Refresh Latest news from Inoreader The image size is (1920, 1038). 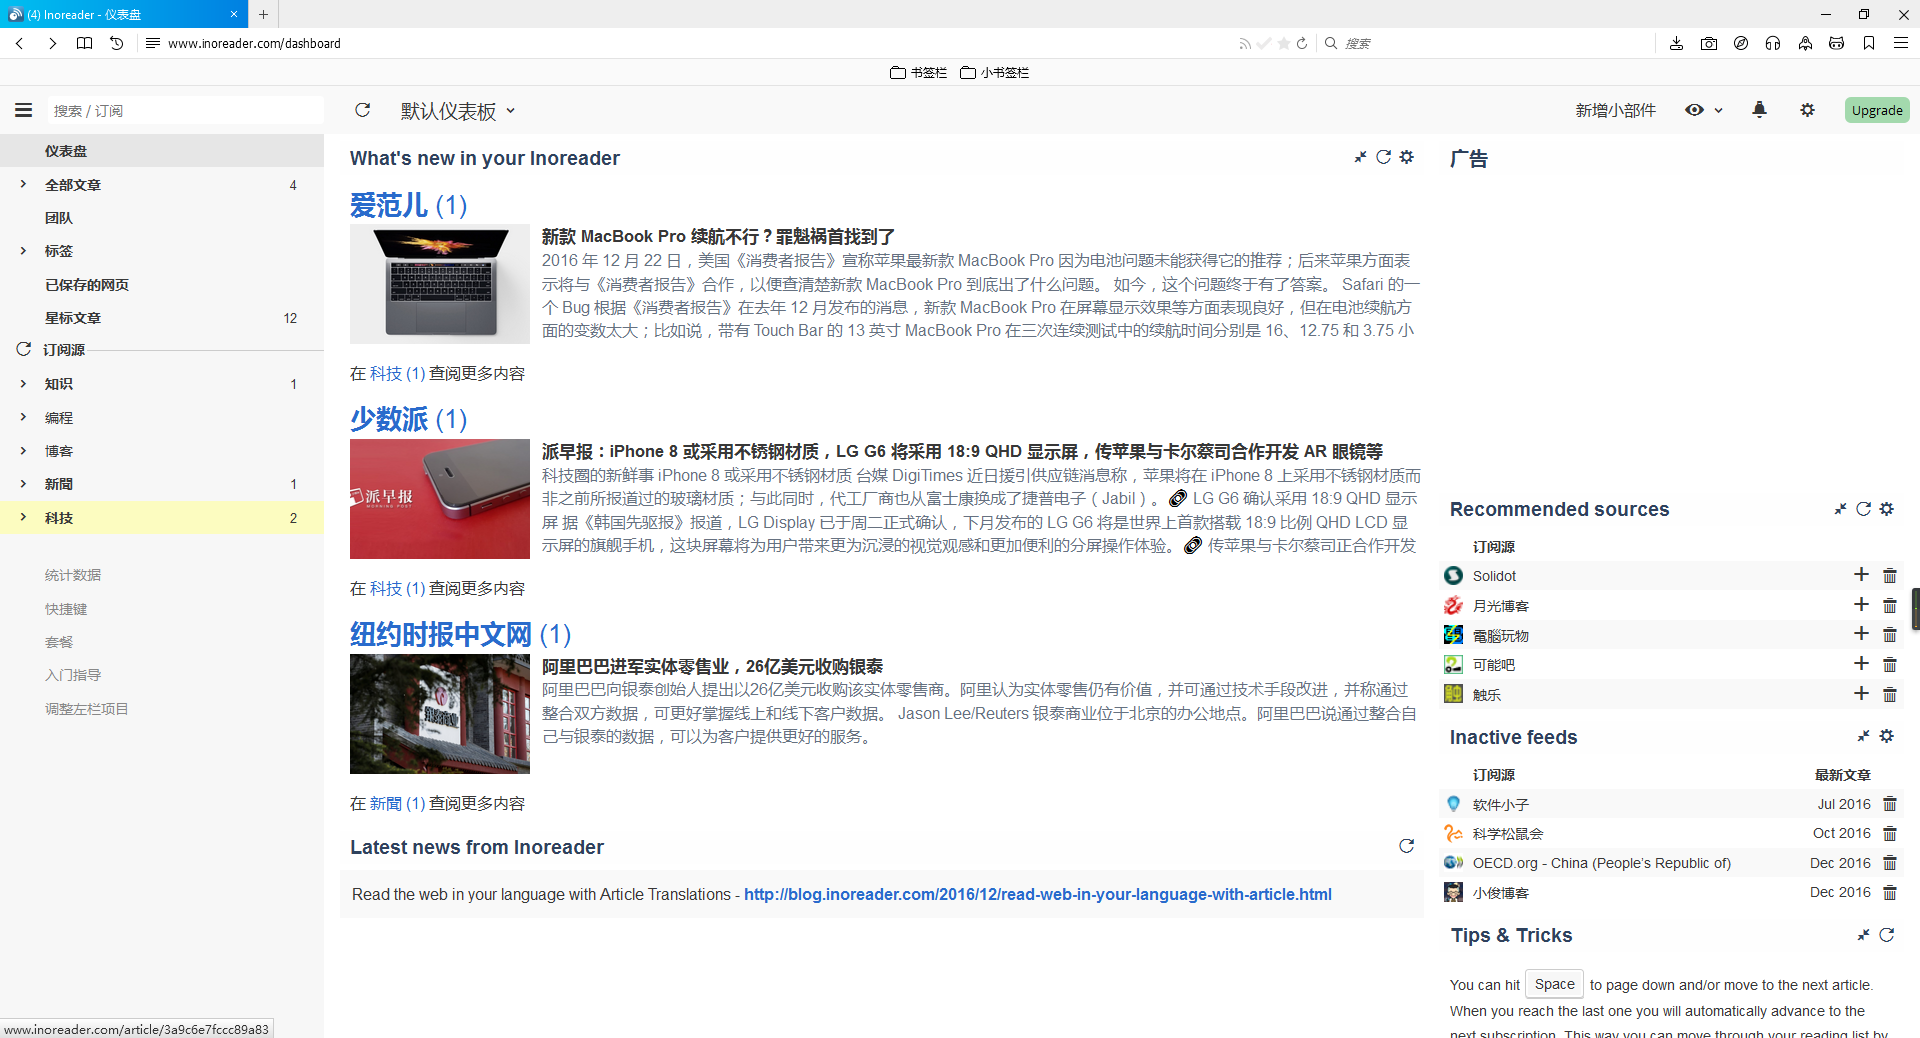tap(1407, 846)
